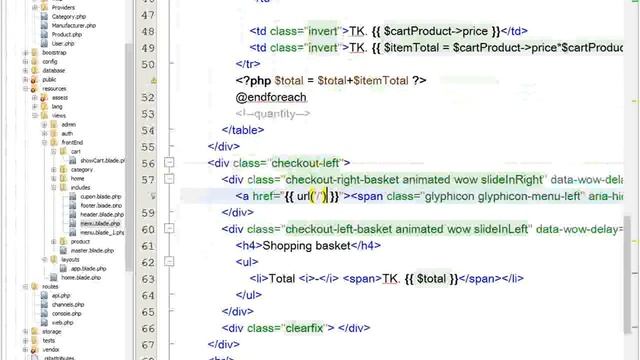The image size is (640, 360).
Task: Expand the bootstrap folder
Action: coord(25,53)
